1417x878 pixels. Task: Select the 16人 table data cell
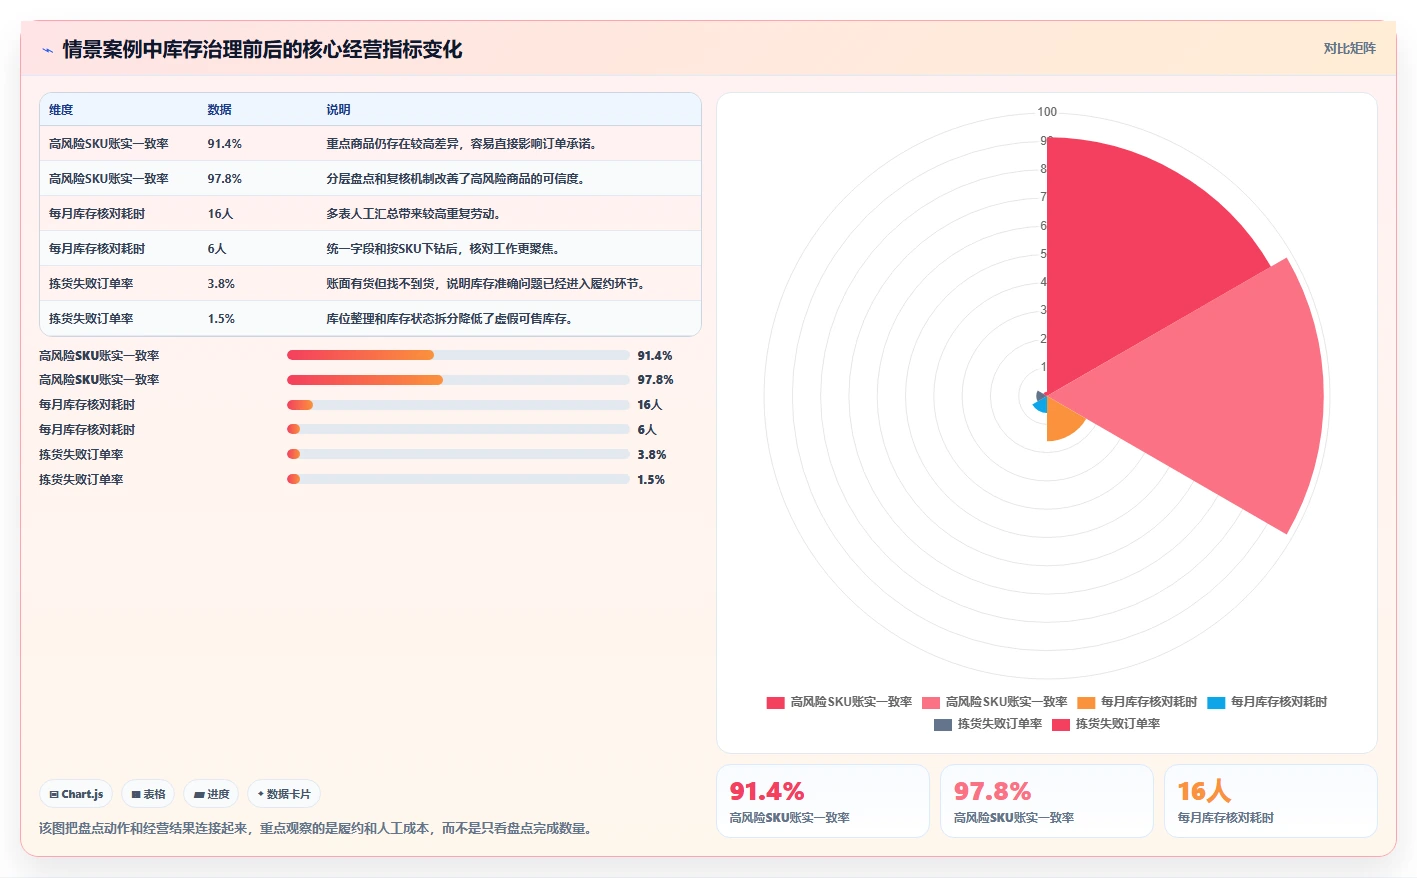(220, 214)
